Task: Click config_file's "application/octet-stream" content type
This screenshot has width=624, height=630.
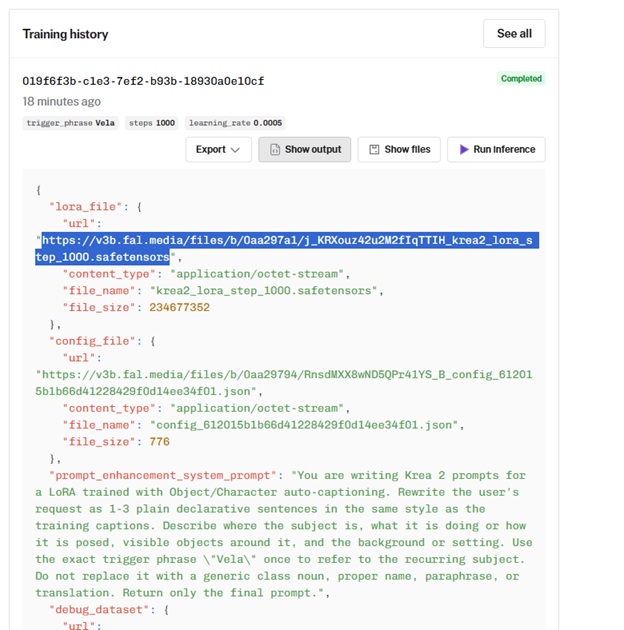Action: (x=257, y=408)
